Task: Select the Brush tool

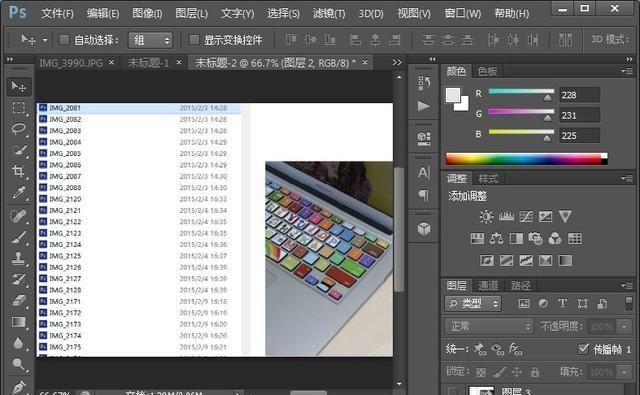Action: 19,237
